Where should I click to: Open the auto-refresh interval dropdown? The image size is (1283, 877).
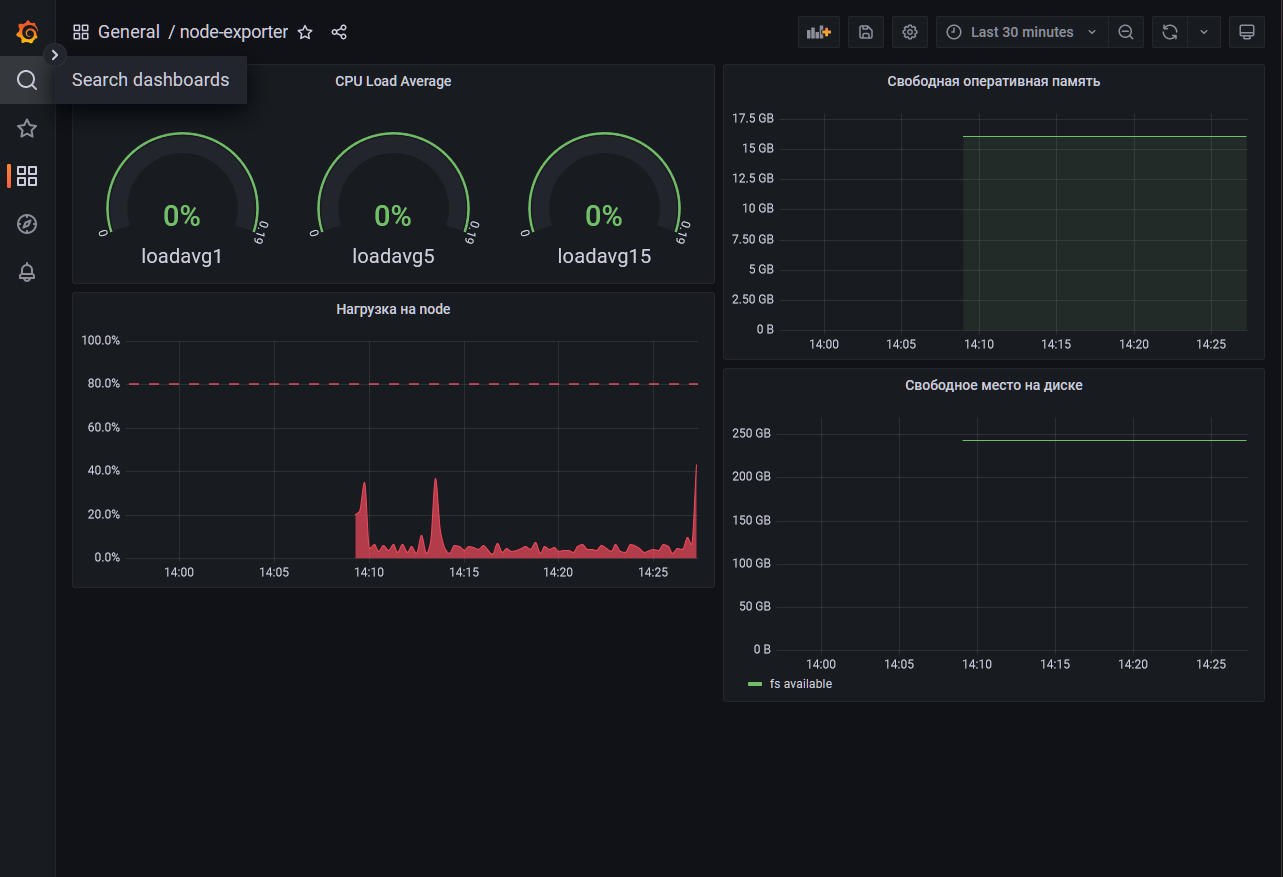(1204, 31)
